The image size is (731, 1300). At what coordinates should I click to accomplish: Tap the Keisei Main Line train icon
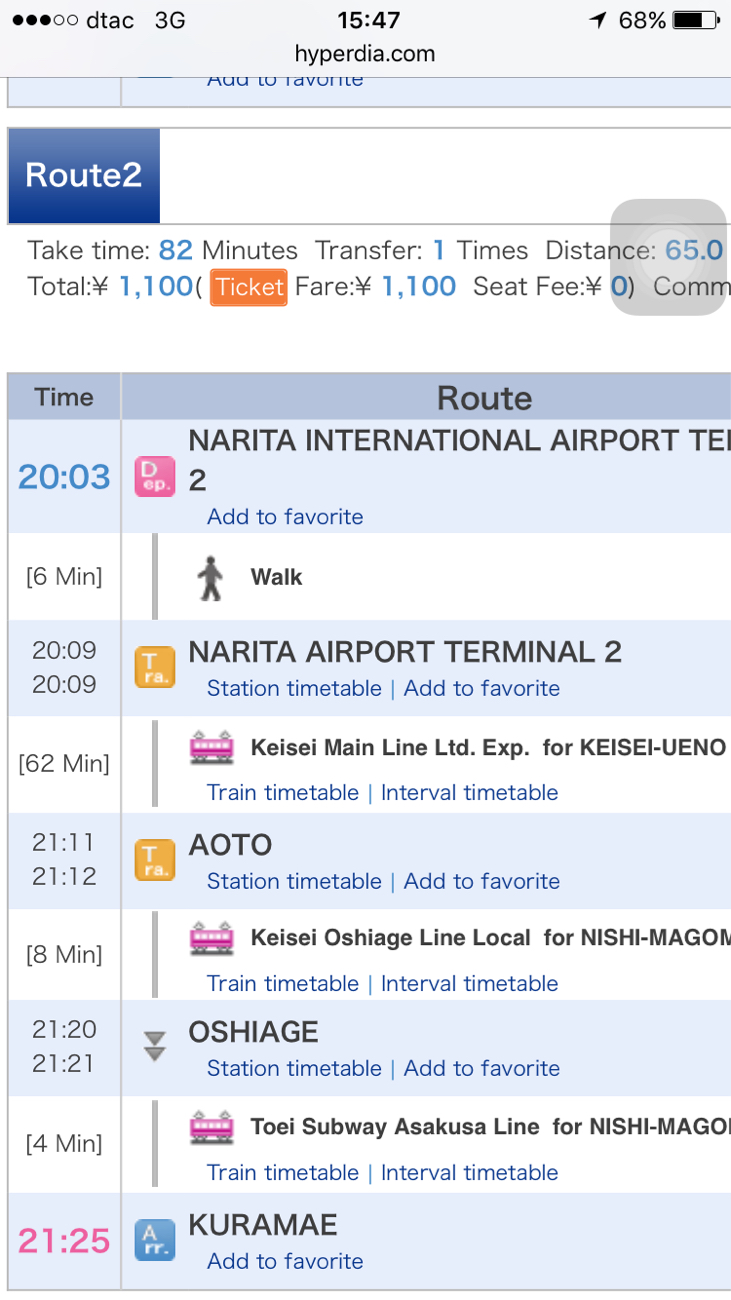pos(212,747)
